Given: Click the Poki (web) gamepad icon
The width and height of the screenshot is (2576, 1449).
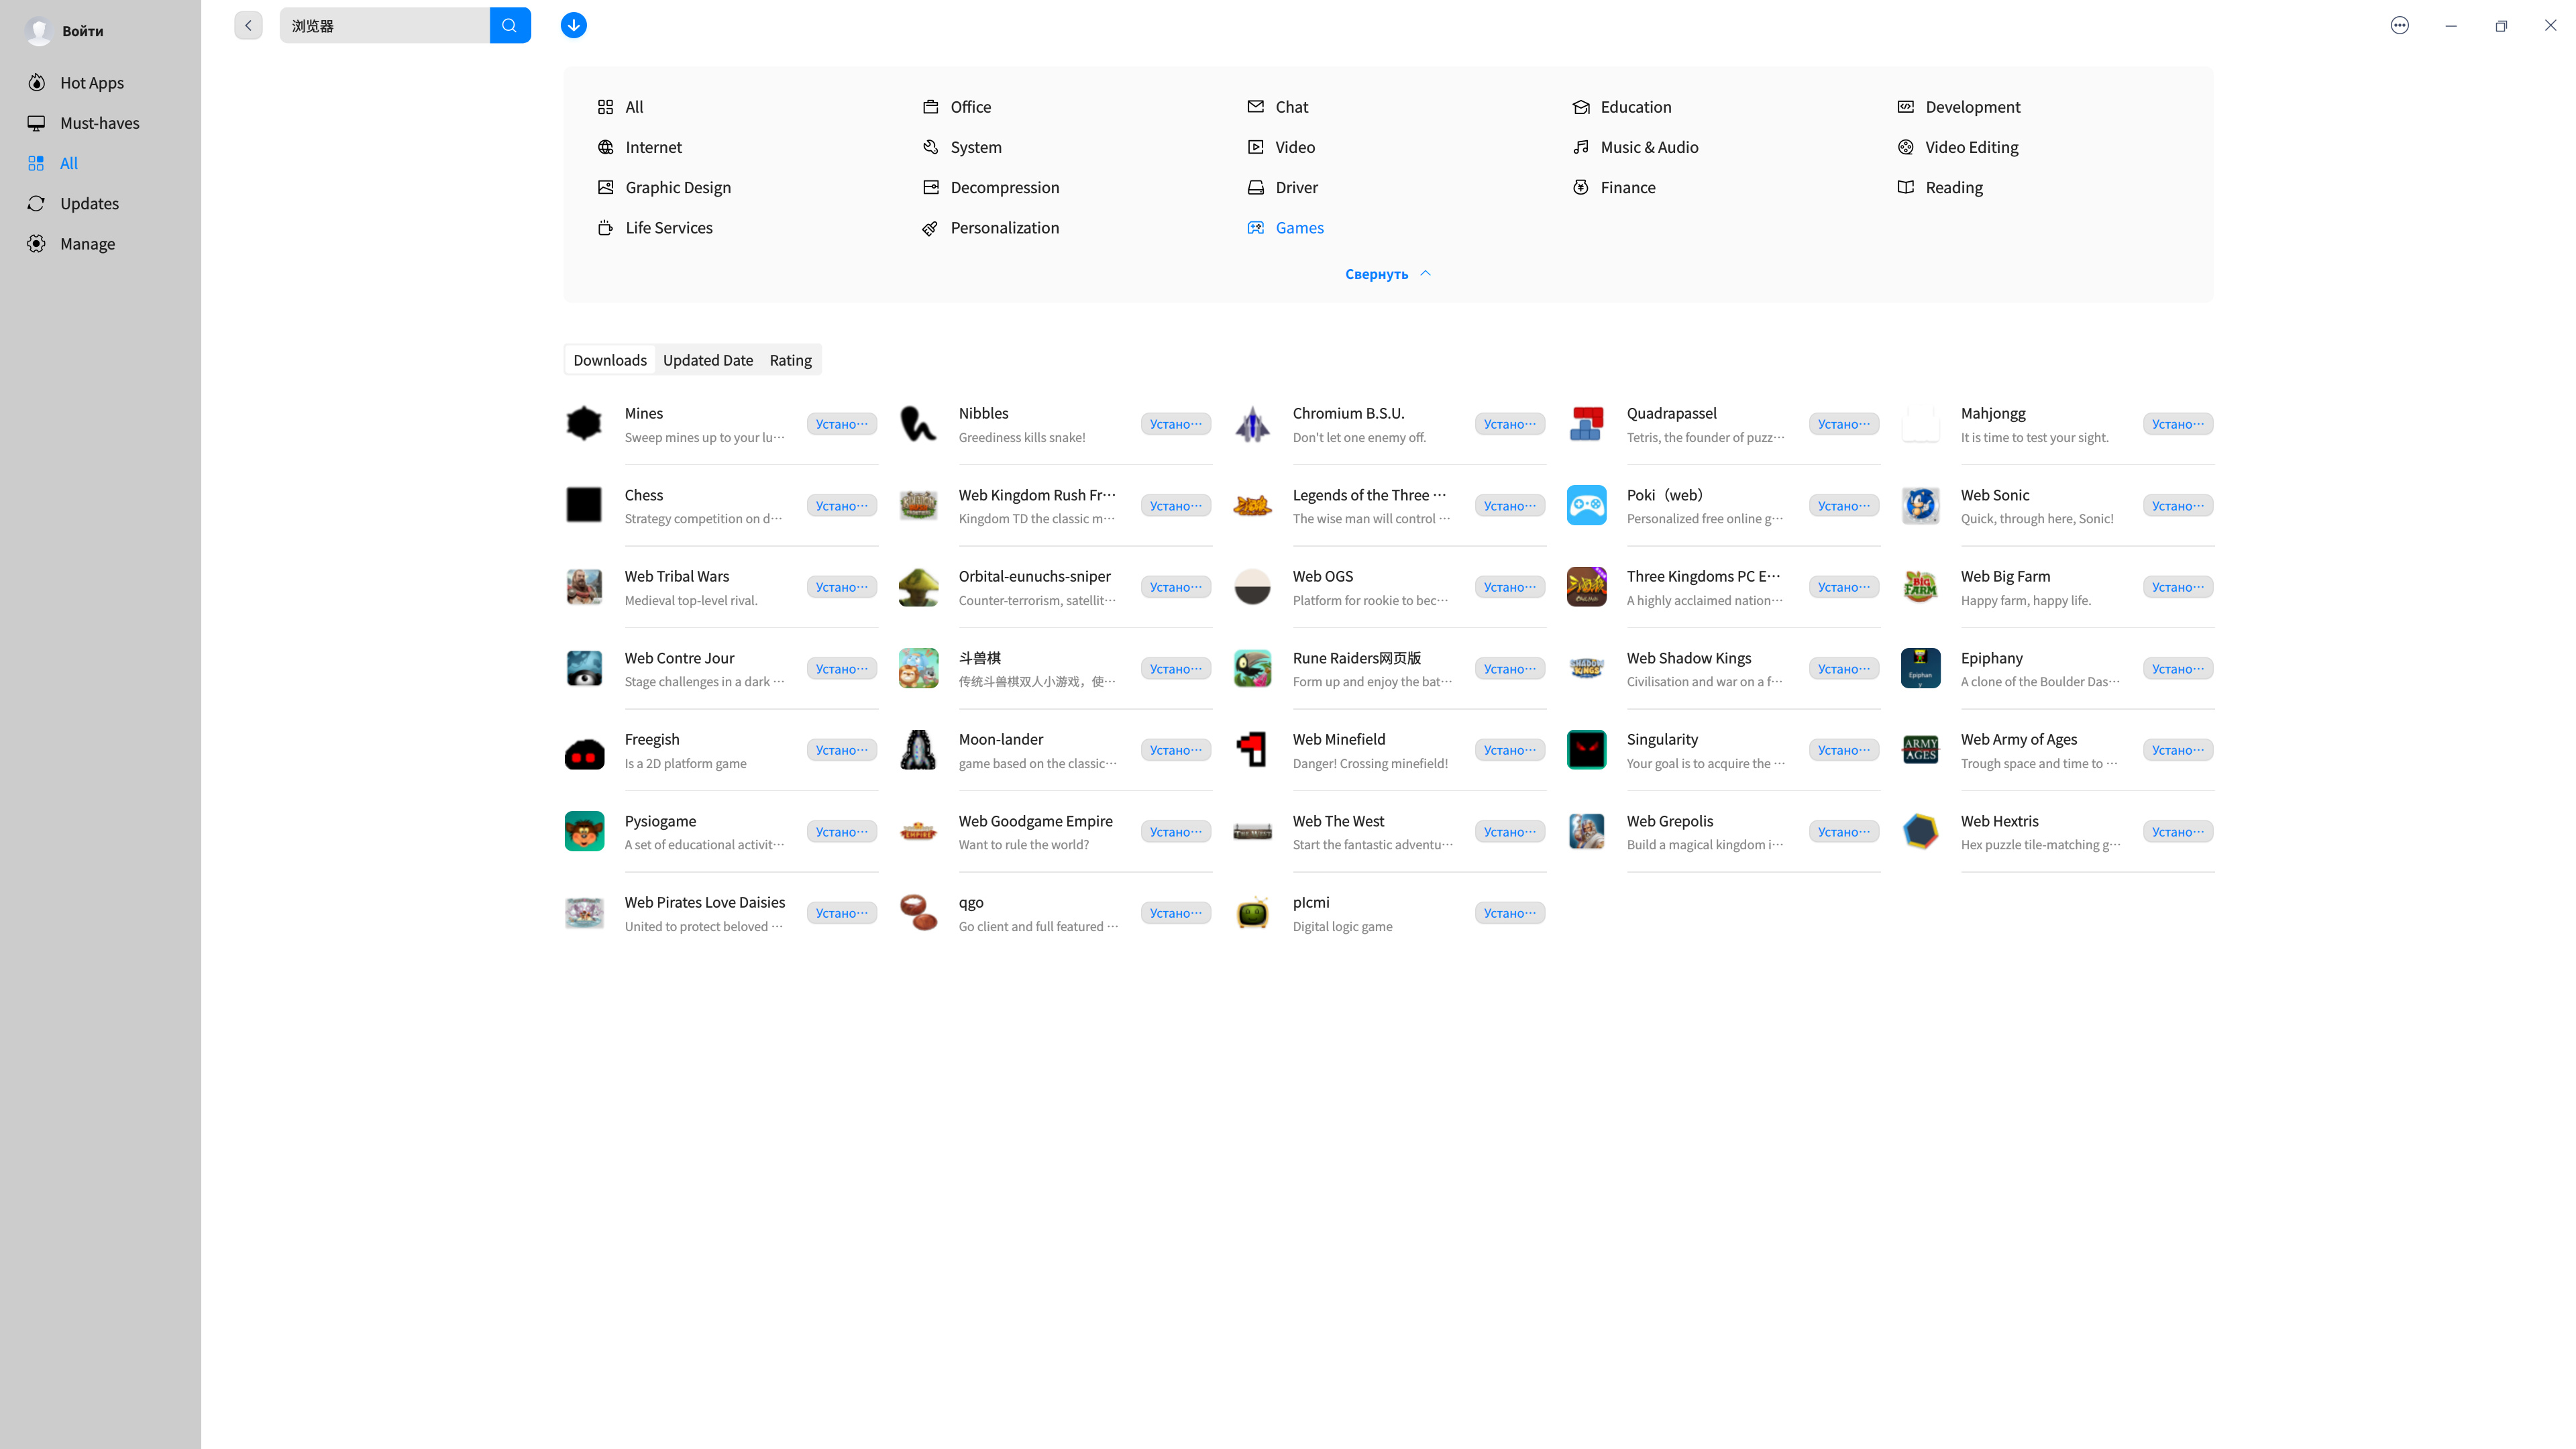Looking at the screenshot, I should 1586,505.
